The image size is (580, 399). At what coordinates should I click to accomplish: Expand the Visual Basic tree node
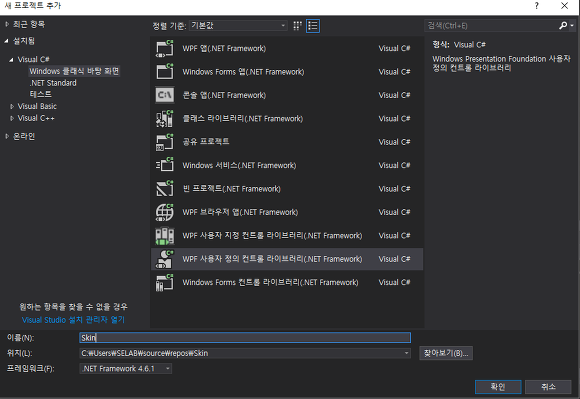click(x=12, y=106)
